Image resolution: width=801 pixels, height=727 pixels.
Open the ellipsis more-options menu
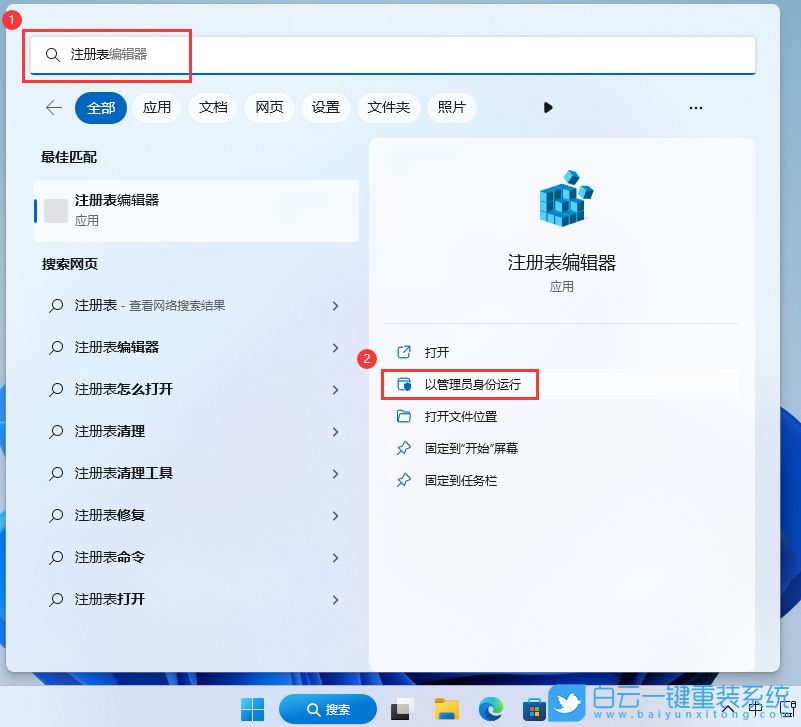click(695, 107)
